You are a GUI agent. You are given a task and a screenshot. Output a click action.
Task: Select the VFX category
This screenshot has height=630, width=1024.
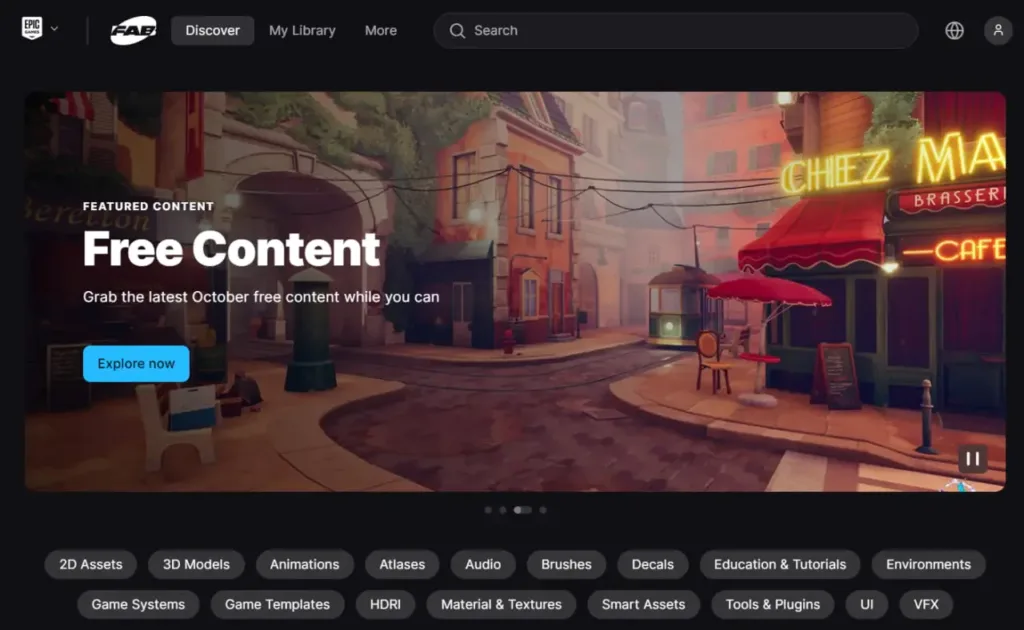pyautogui.click(x=926, y=604)
